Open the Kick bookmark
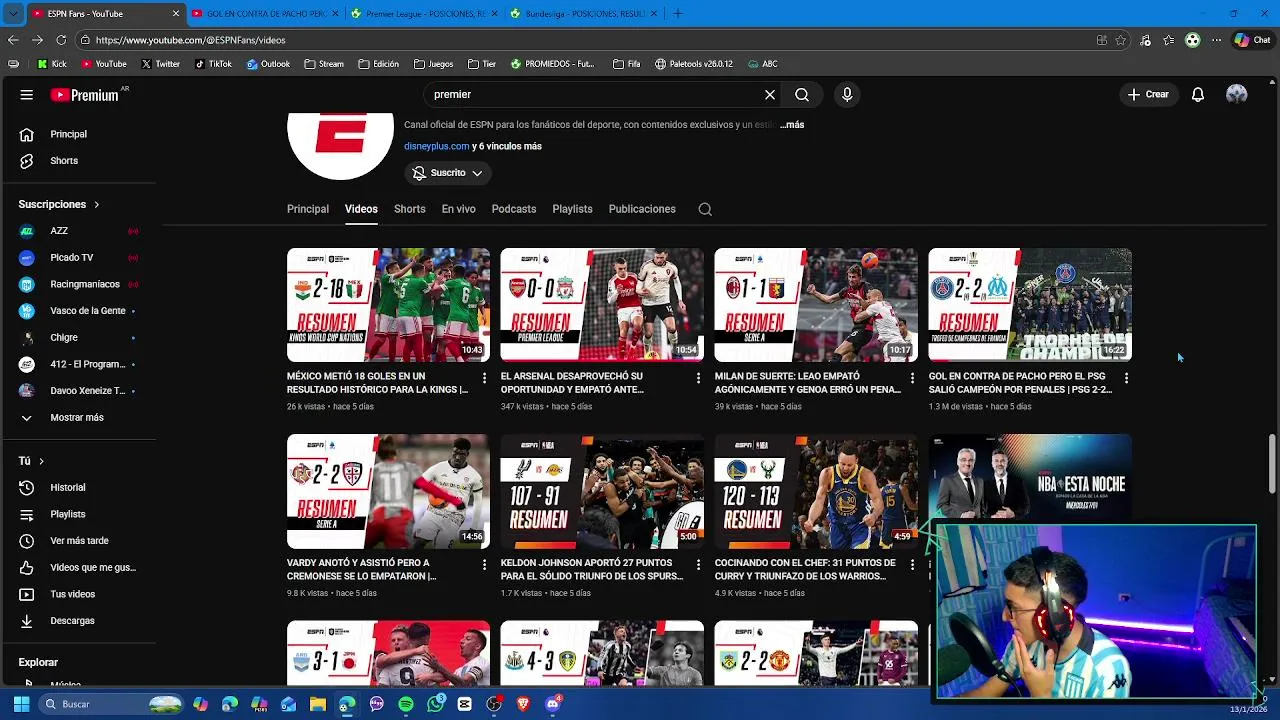The image size is (1280, 720). (x=52, y=64)
